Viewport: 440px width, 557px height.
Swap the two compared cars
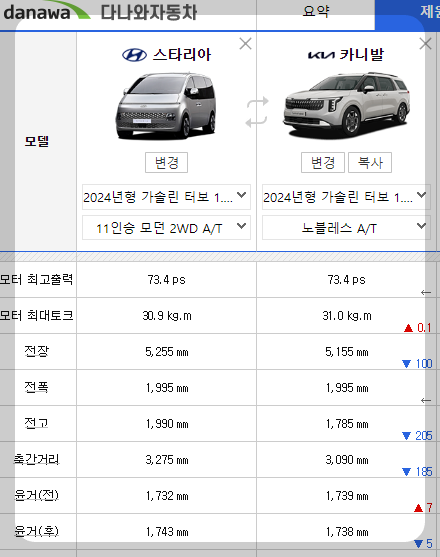click(257, 112)
